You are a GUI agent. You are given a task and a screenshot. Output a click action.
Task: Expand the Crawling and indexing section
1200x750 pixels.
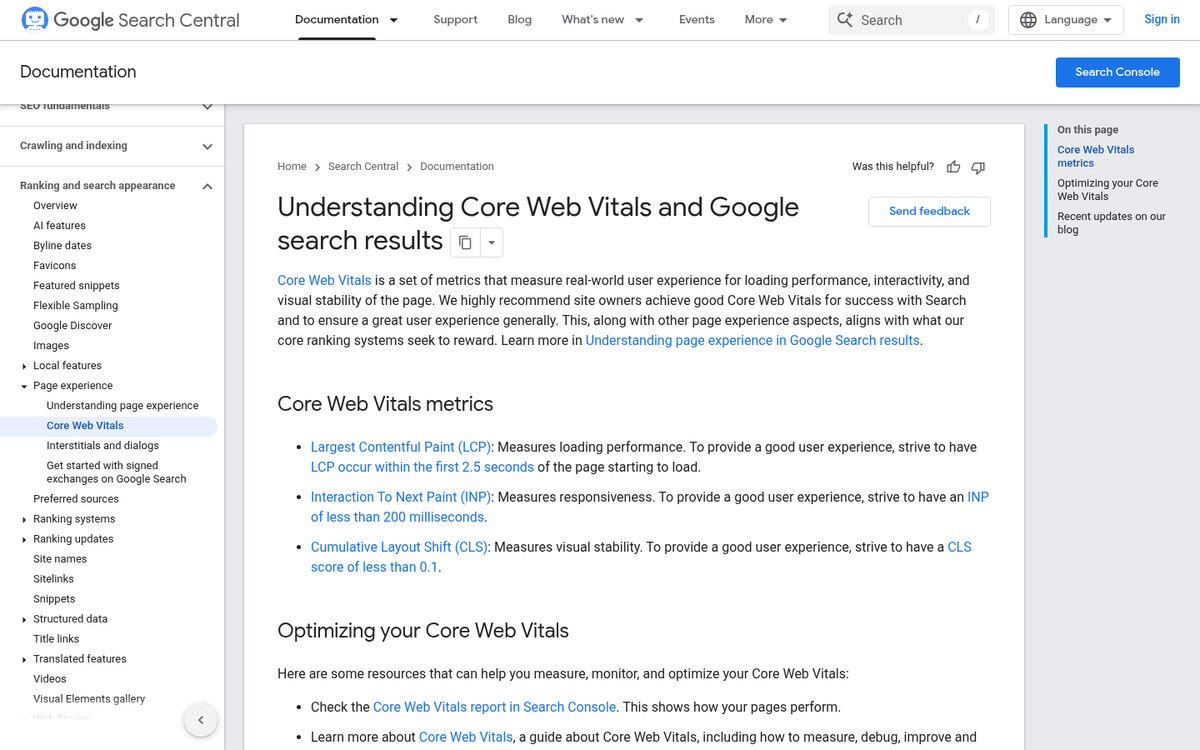(207, 146)
